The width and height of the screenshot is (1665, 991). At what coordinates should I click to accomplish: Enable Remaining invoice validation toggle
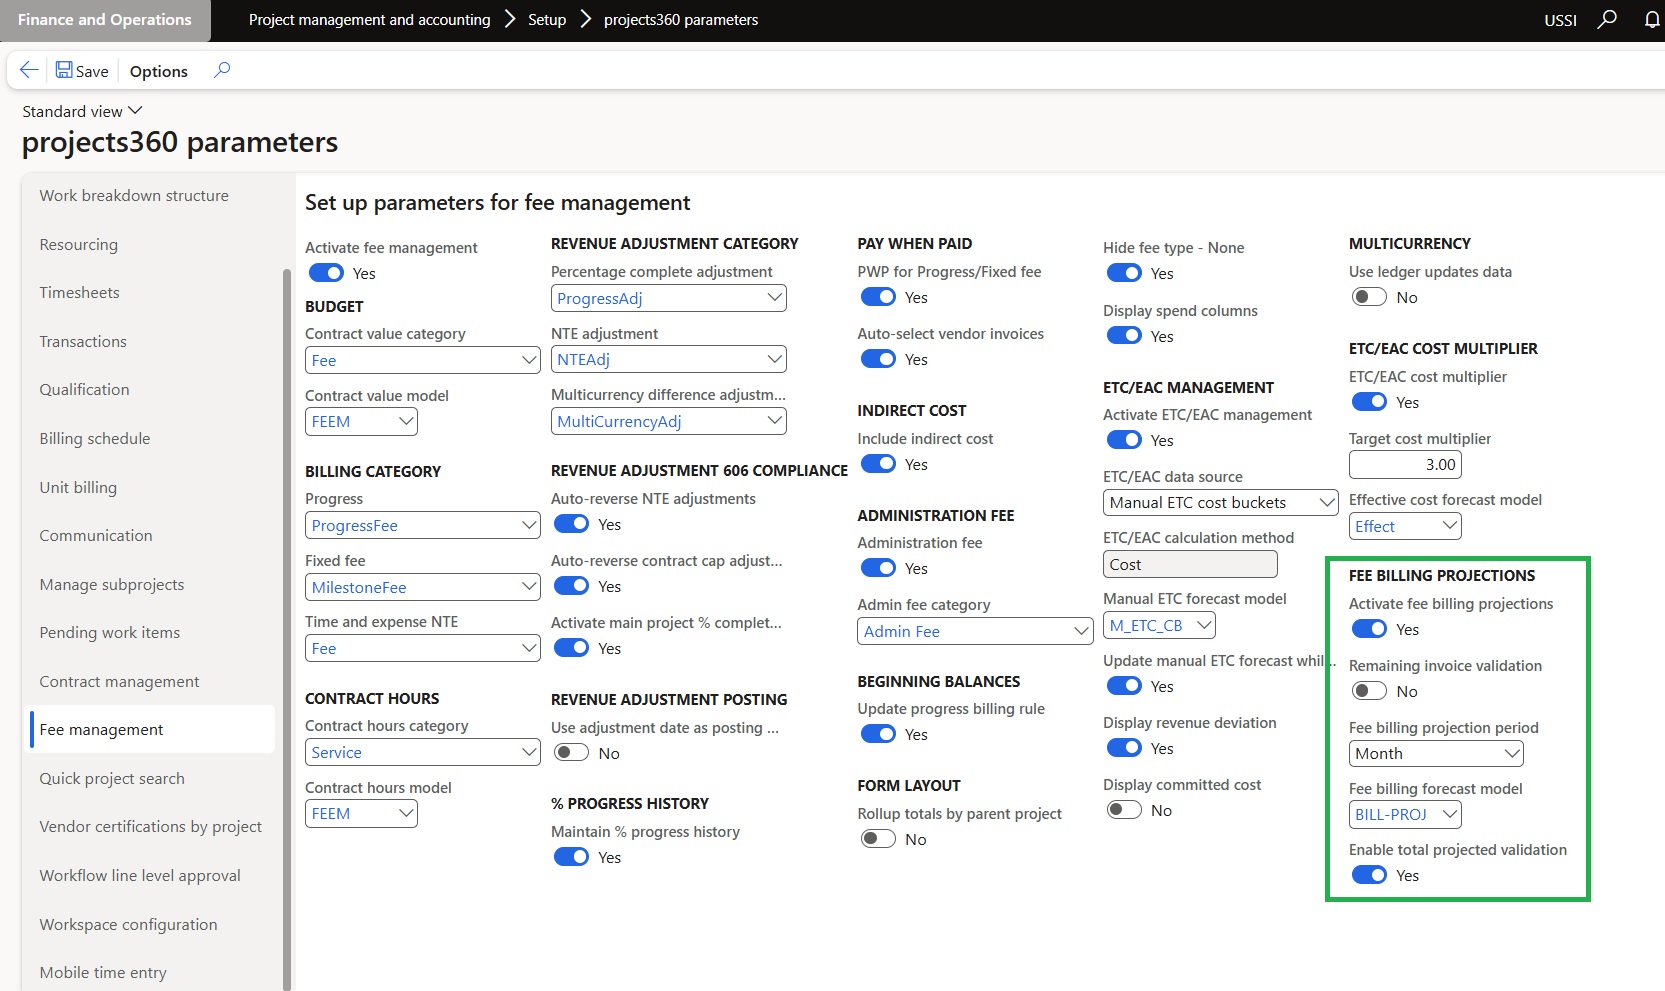(x=1369, y=691)
